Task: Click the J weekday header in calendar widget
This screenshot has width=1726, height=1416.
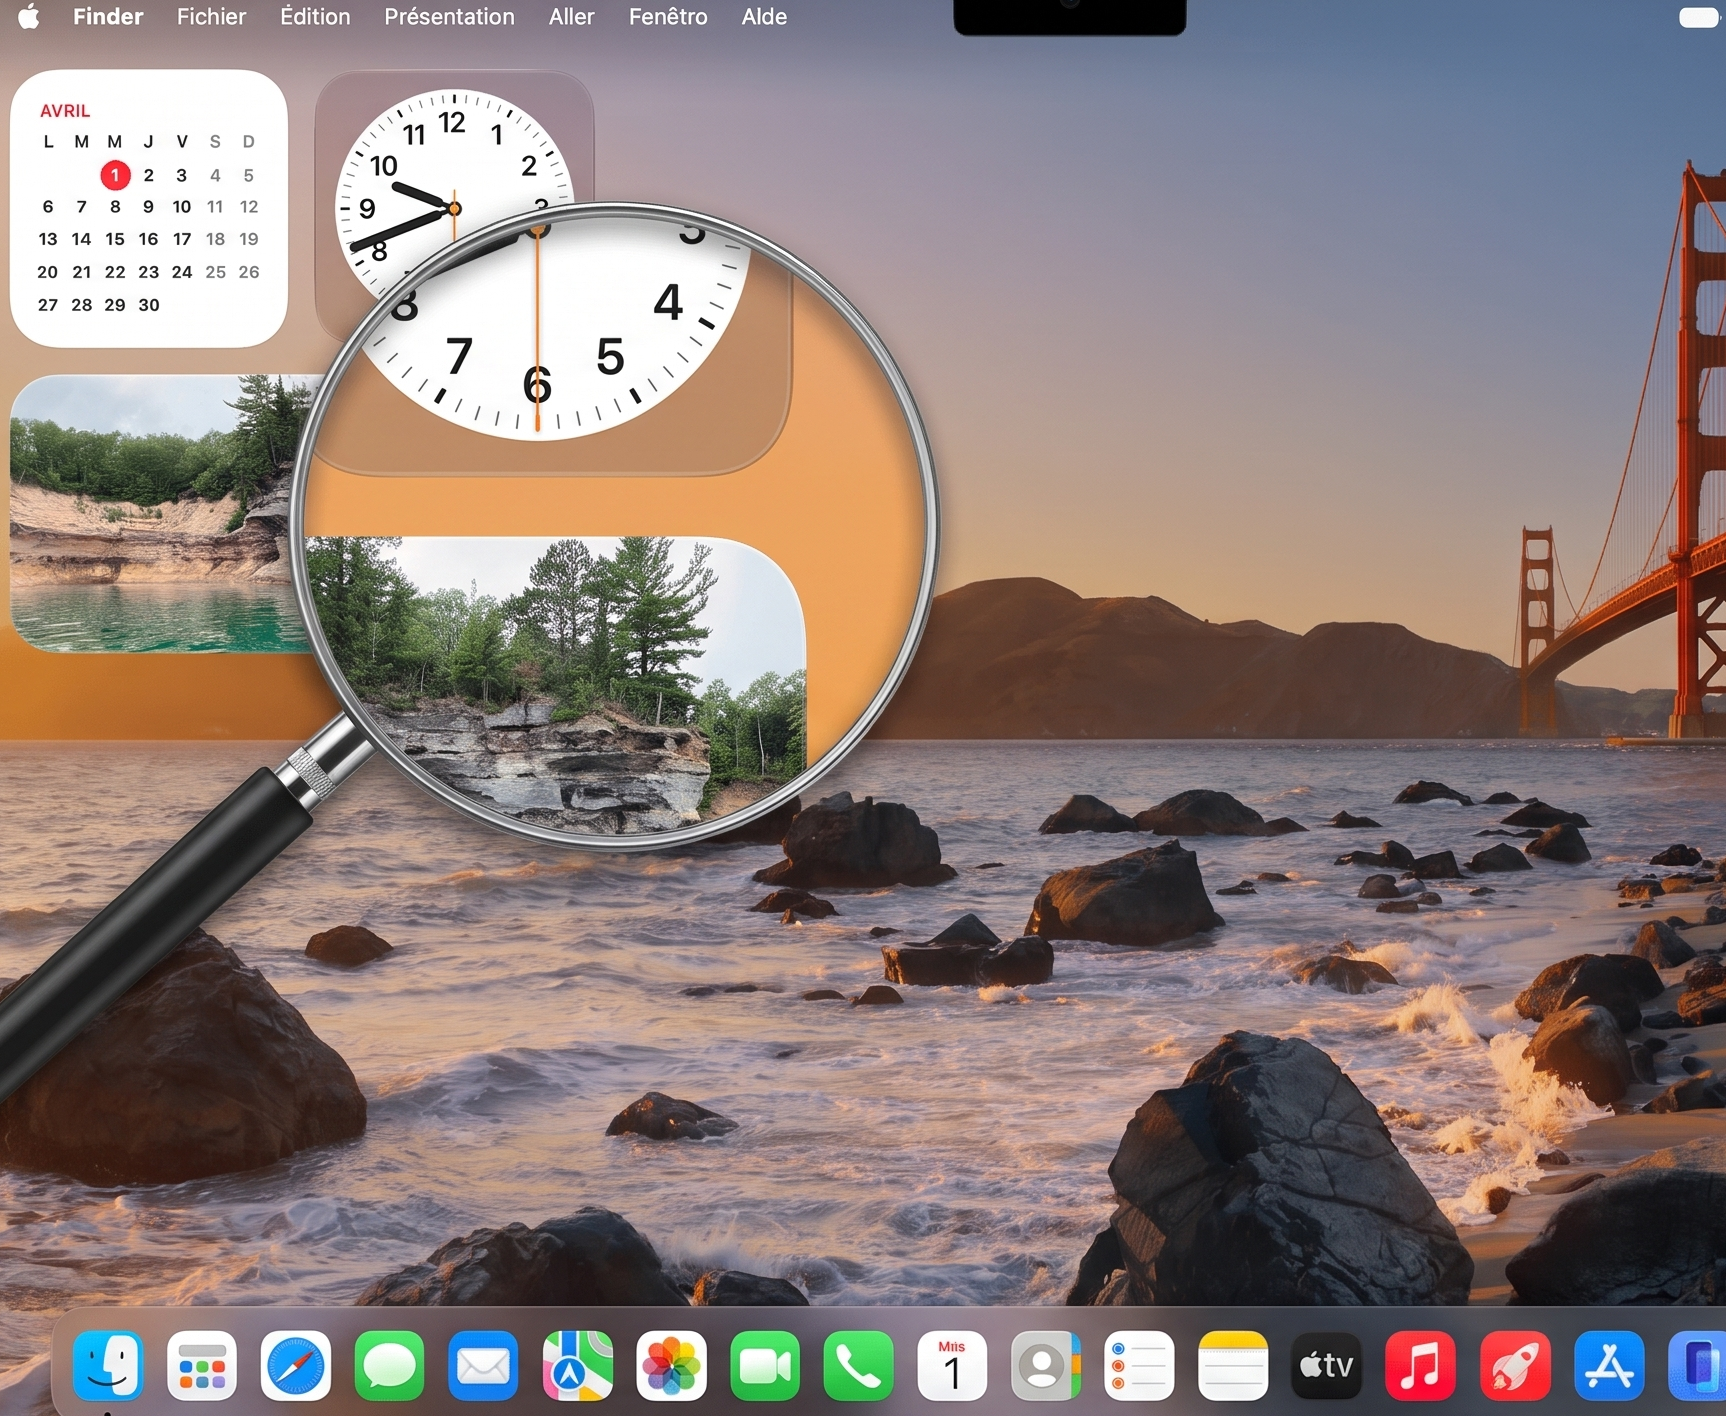Action: click(x=148, y=142)
